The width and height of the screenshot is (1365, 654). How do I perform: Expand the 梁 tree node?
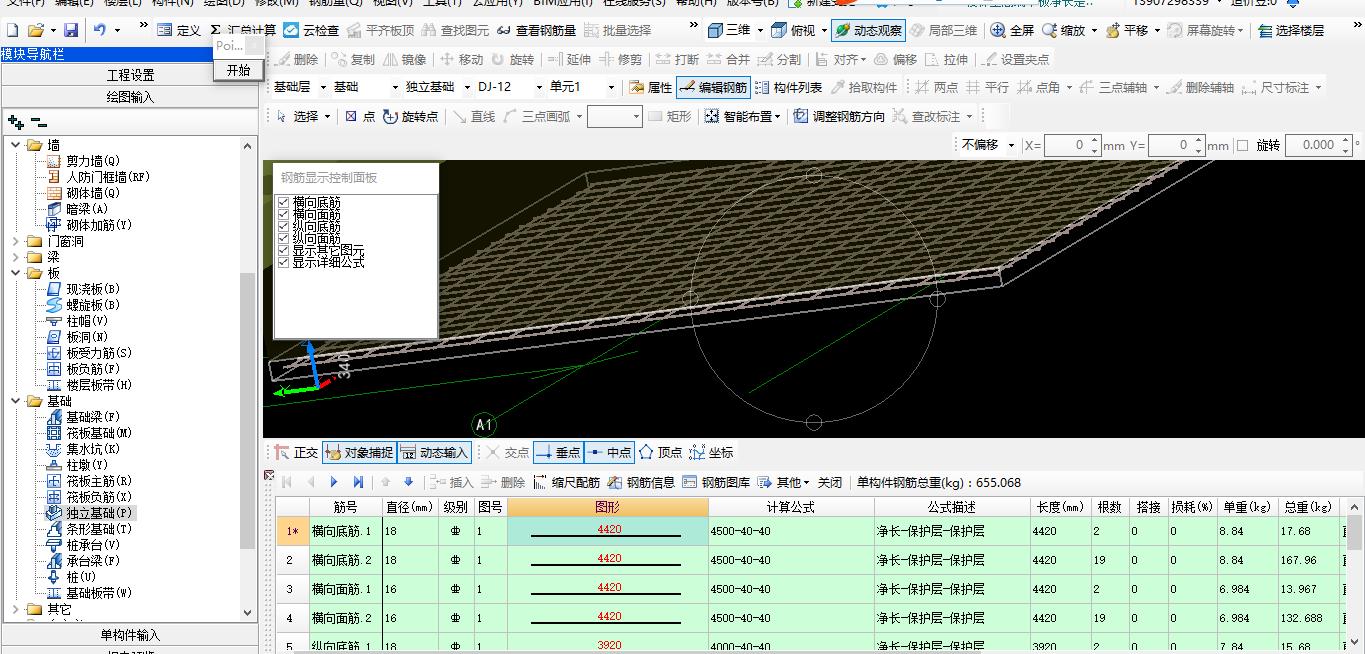coord(16,257)
